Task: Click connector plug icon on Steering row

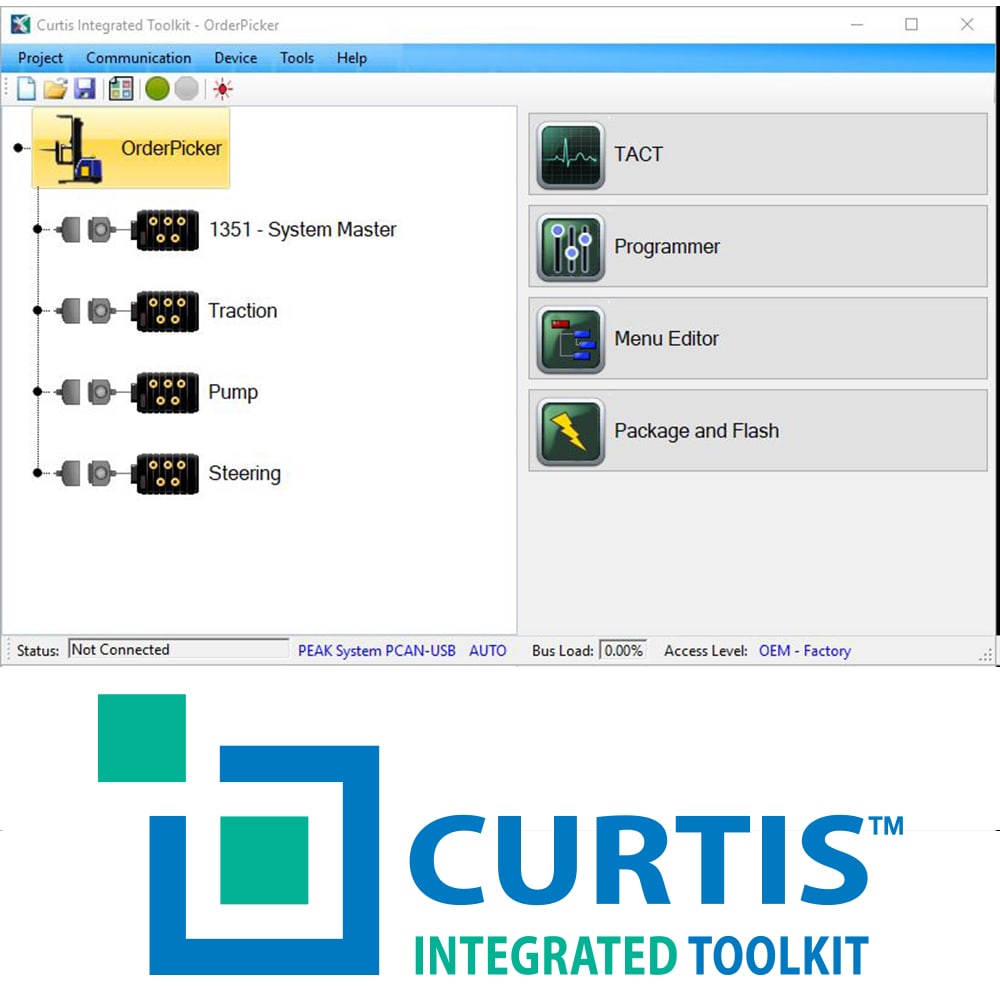Action: pos(86,474)
